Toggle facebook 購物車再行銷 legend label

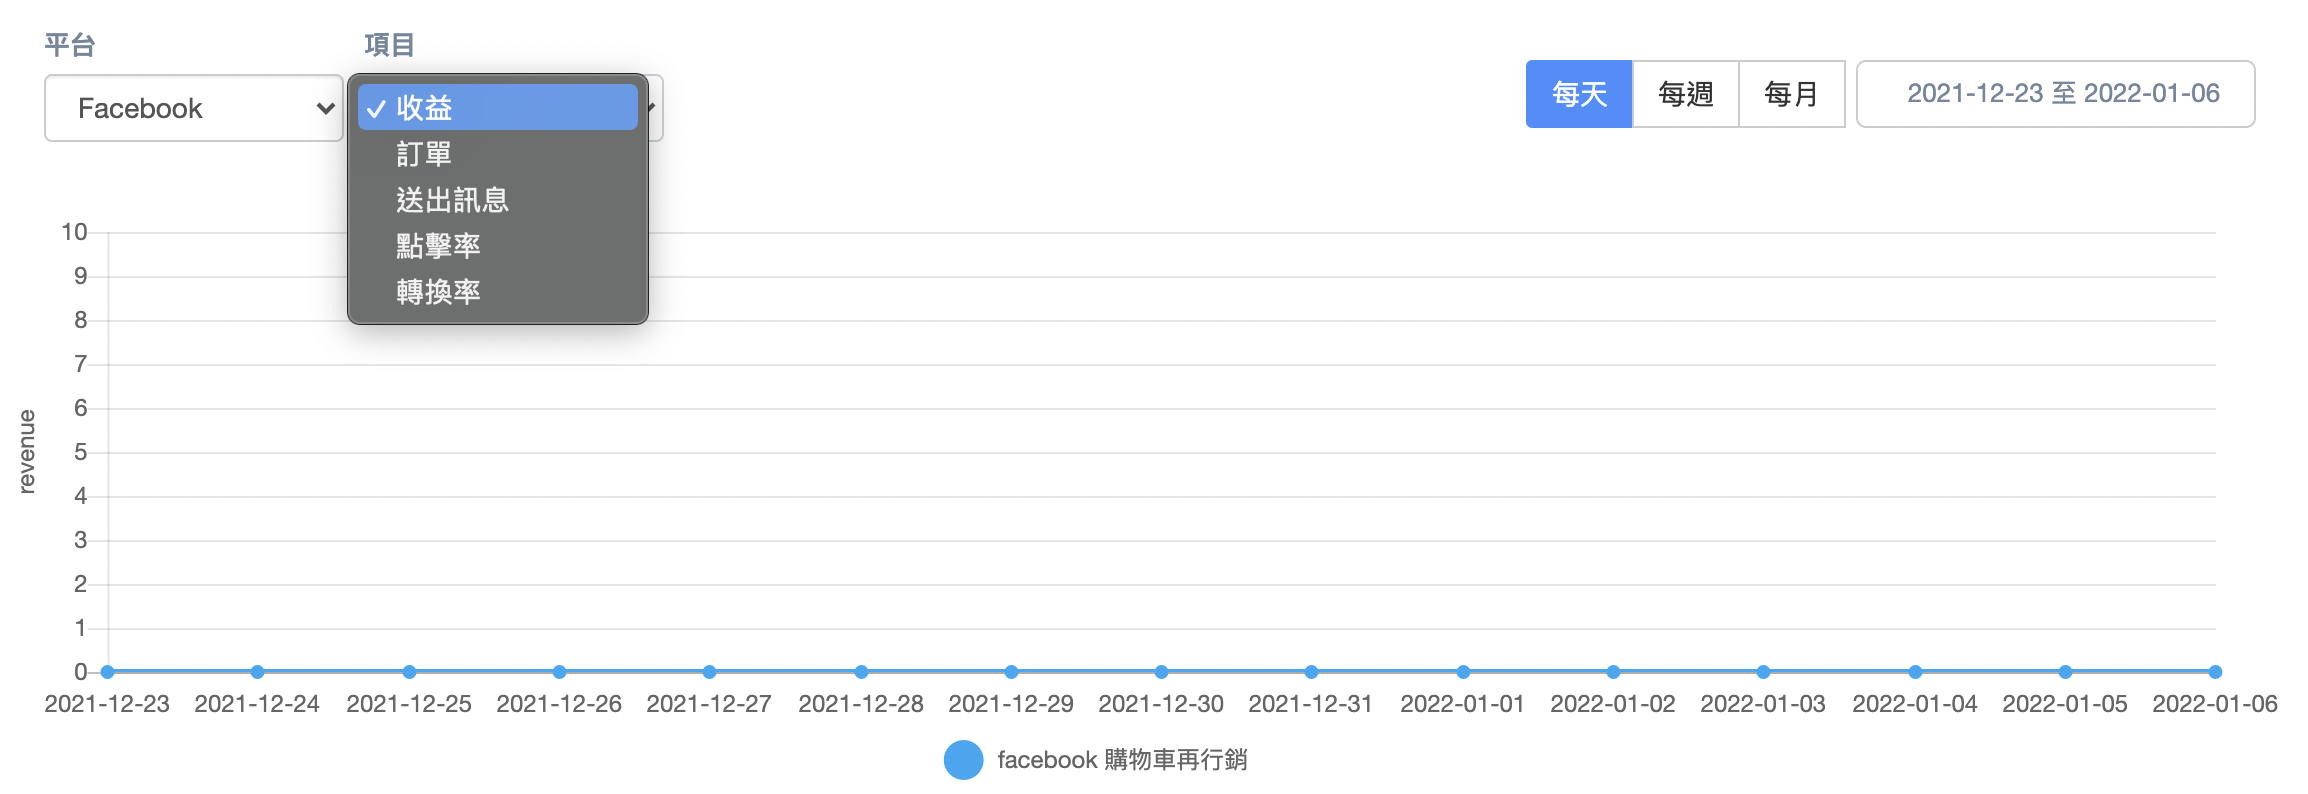click(1121, 760)
